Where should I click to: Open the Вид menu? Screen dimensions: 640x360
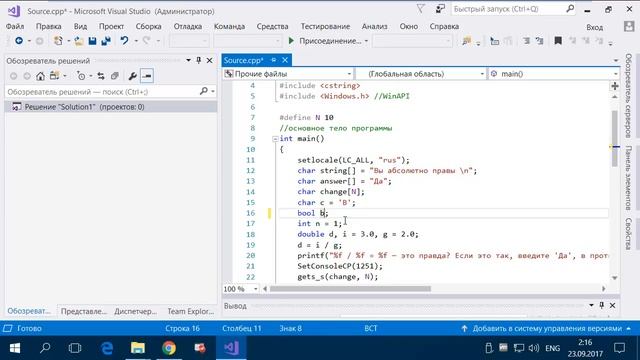point(80,27)
